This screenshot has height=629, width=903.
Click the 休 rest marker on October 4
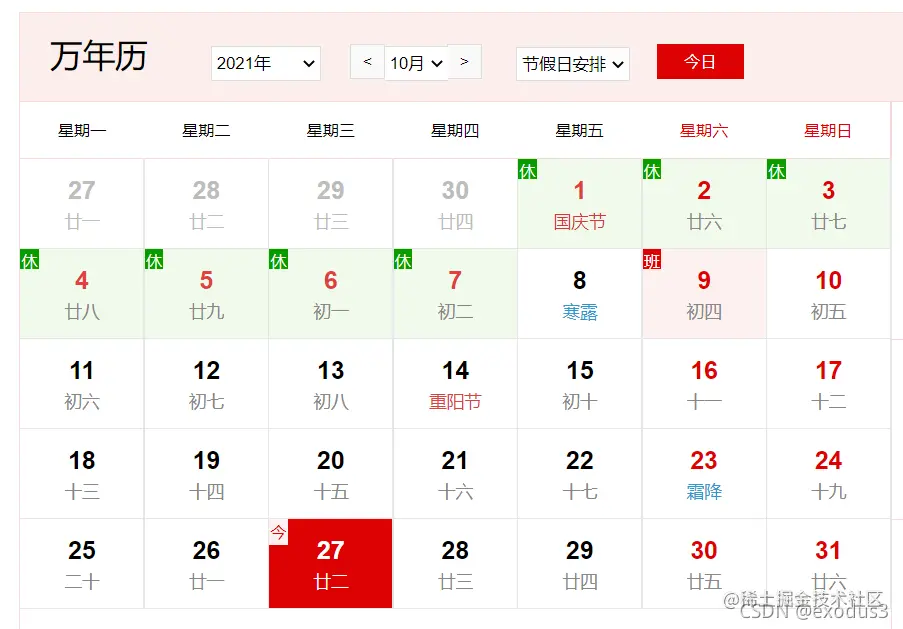coord(29,260)
